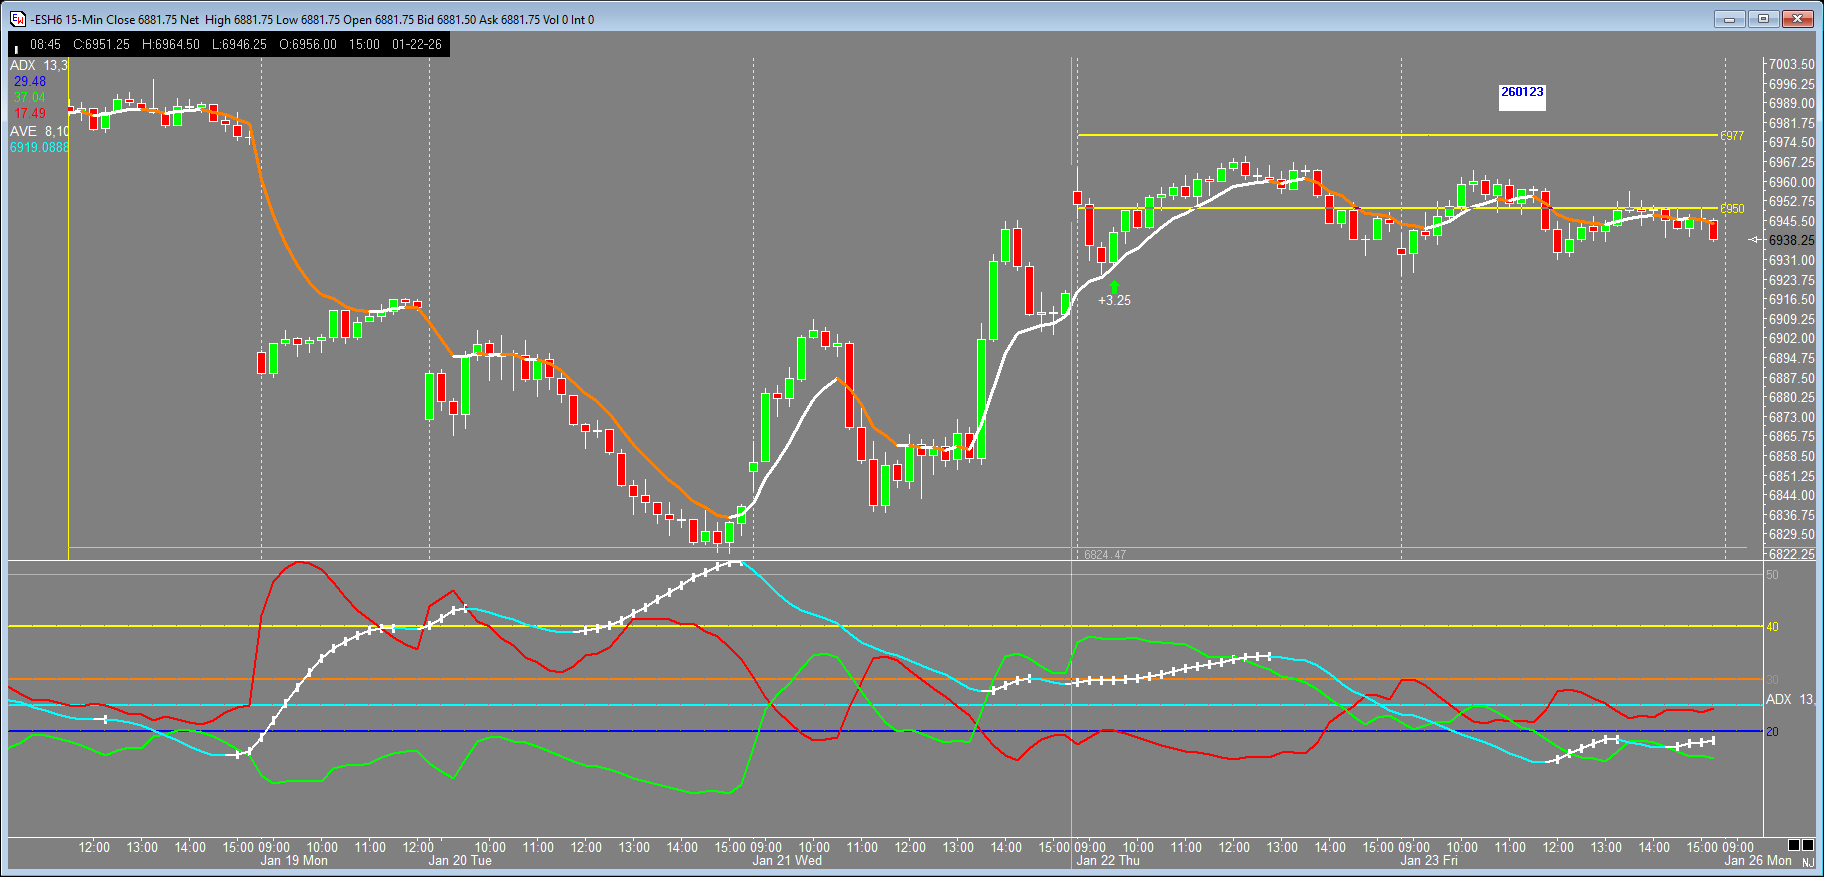1824x877 pixels.
Task: Select the yellow 6977 horizontal line label
Action: pos(1732,136)
